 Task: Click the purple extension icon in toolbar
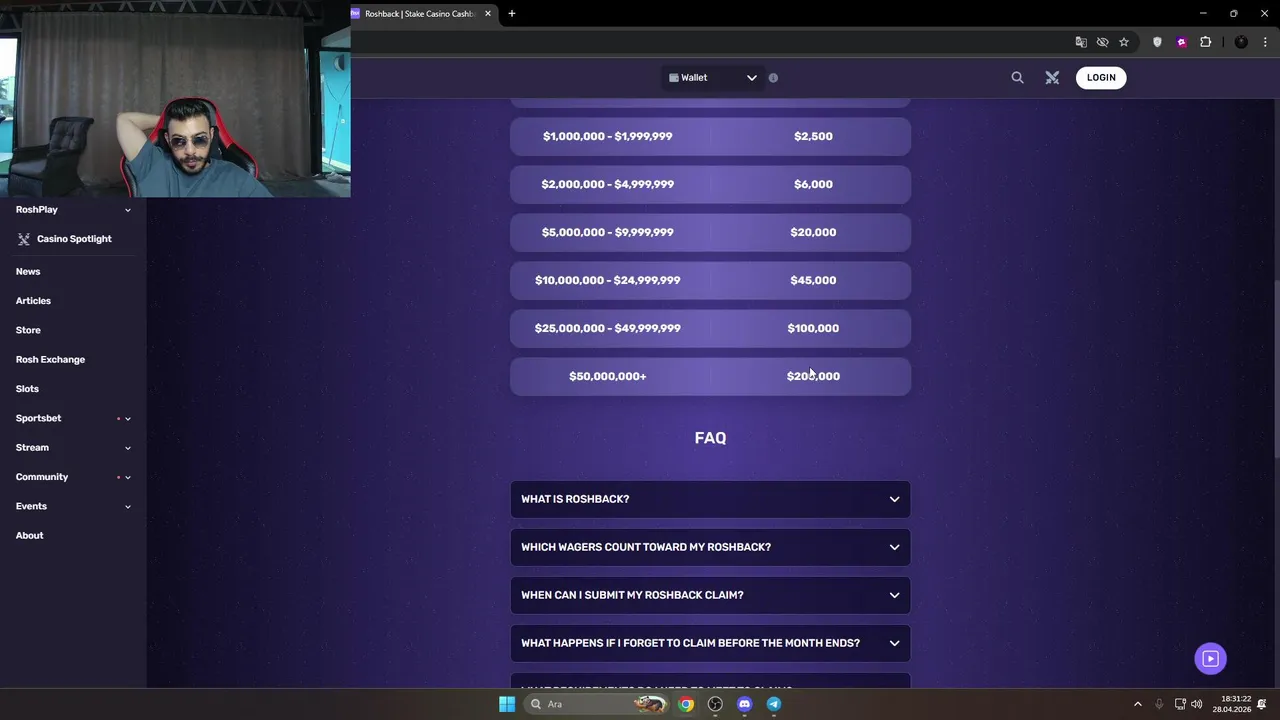(1181, 42)
